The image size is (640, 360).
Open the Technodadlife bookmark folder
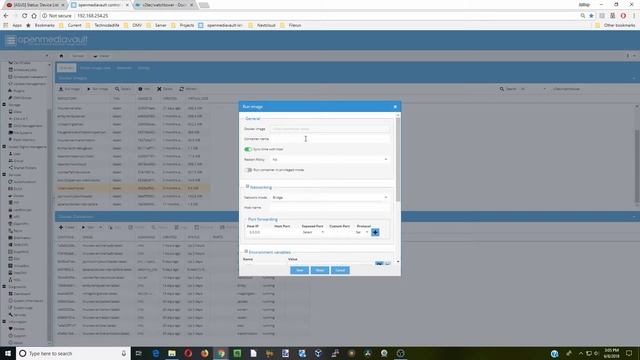pos(103,25)
